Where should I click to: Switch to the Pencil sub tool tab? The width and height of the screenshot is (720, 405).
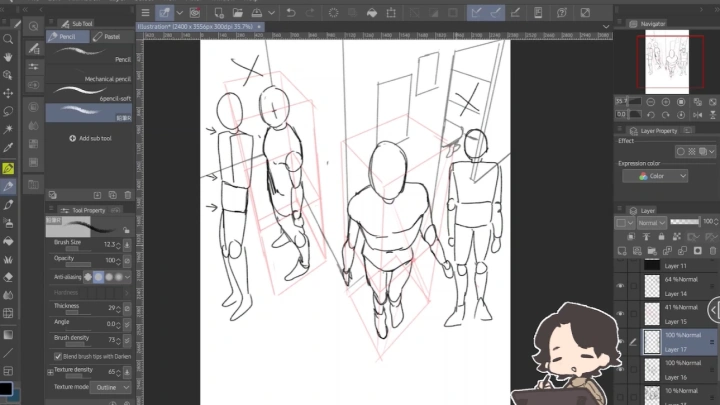(68, 37)
